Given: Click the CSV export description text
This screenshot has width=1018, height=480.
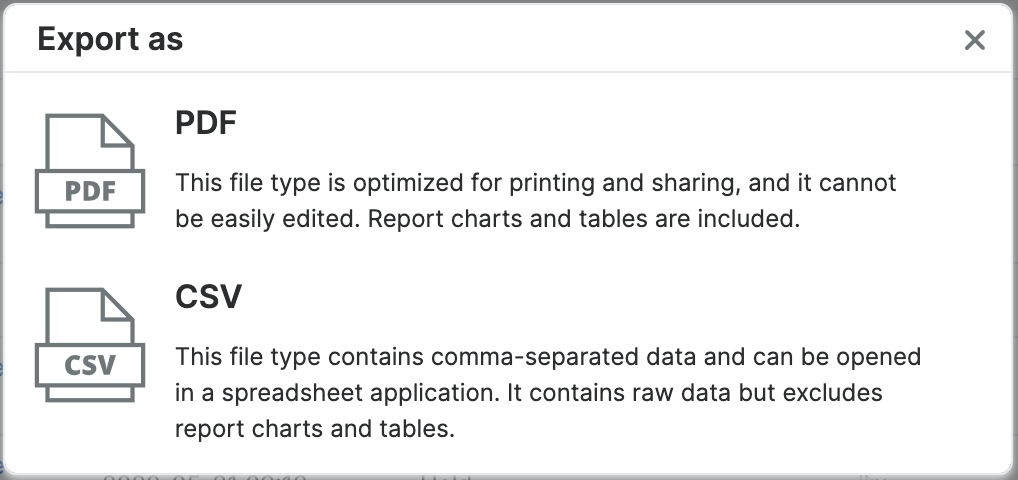Looking at the screenshot, I should (x=547, y=393).
